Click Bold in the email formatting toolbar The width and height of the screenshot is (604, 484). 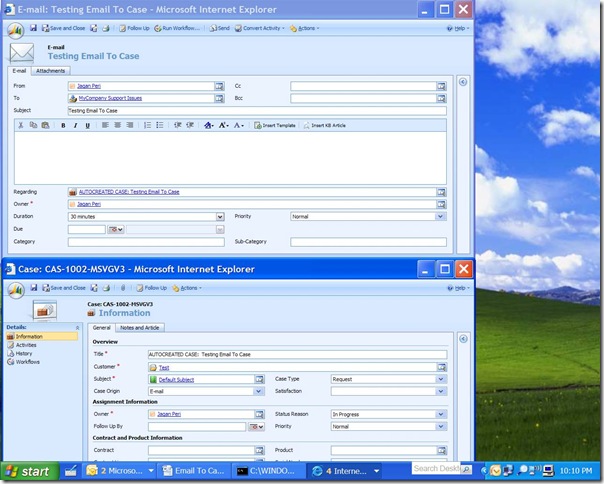pyautogui.click(x=63, y=125)
